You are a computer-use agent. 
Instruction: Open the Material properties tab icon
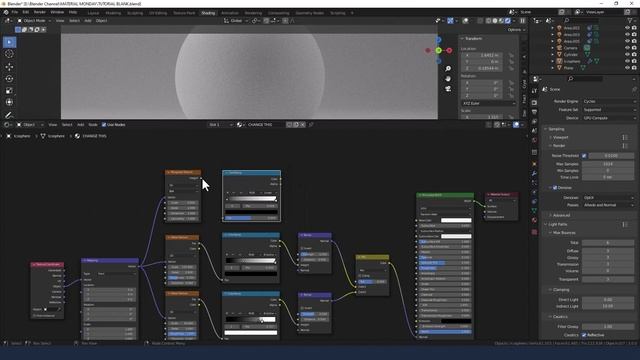pyautogui.click(x=534, y=220)
